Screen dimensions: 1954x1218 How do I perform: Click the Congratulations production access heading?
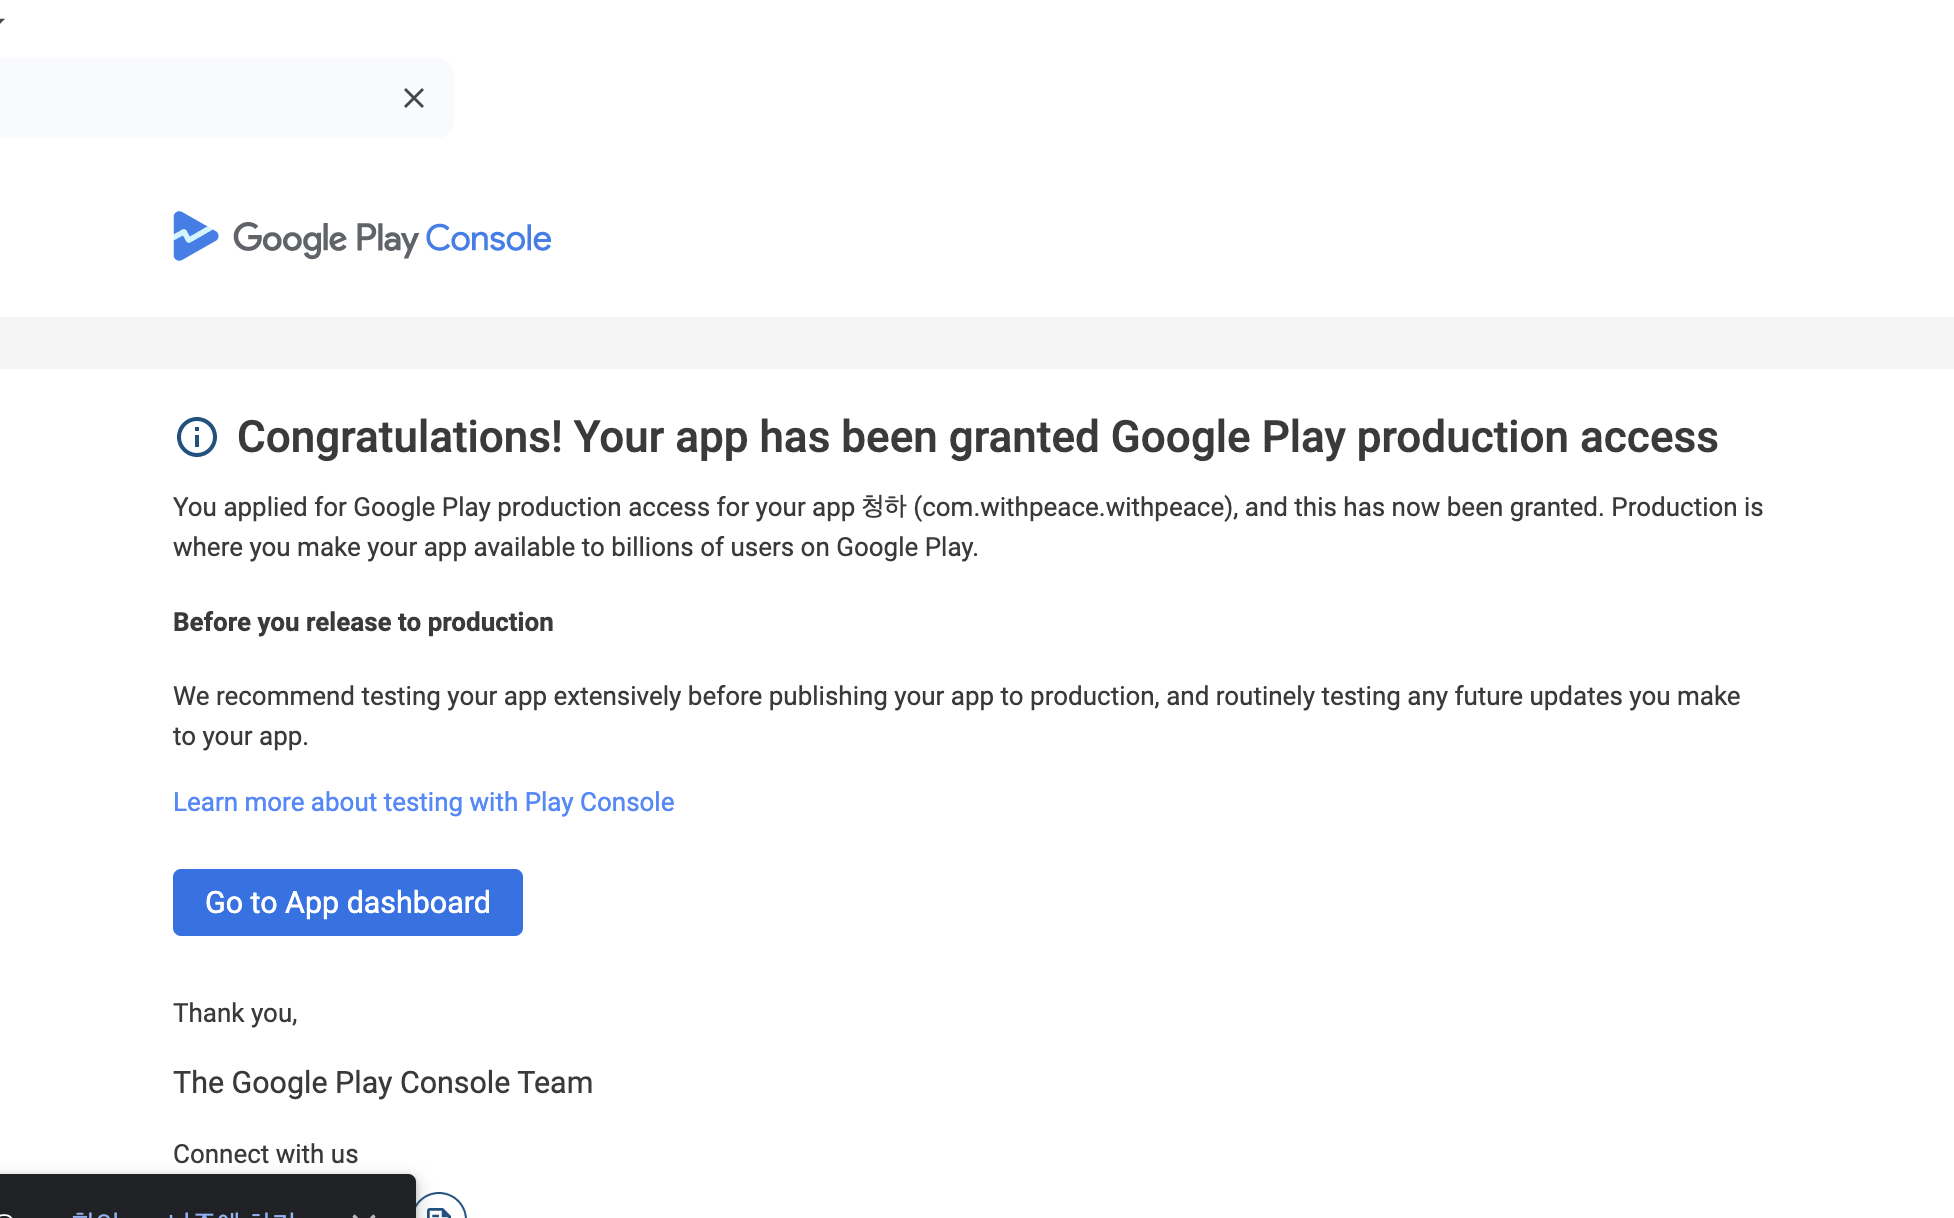[x=977, y=437]
